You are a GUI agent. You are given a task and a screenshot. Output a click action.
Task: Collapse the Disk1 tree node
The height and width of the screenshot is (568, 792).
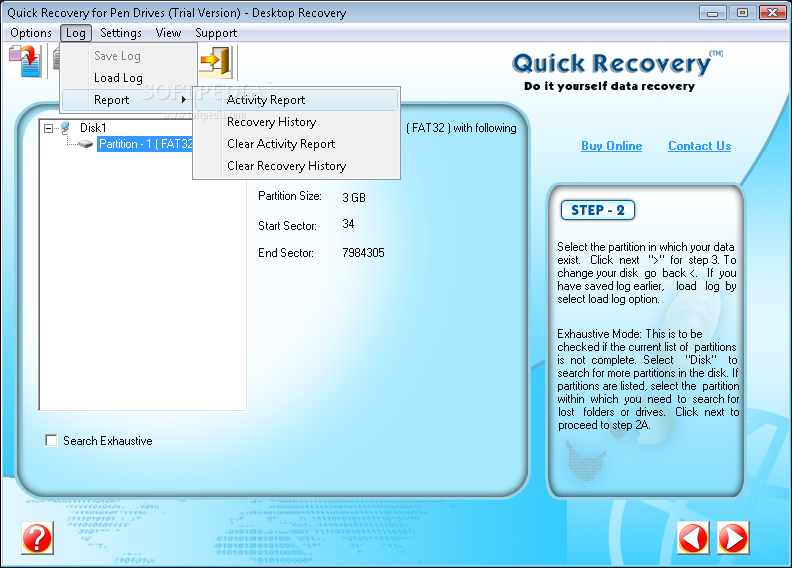click(x=48, y=128)
